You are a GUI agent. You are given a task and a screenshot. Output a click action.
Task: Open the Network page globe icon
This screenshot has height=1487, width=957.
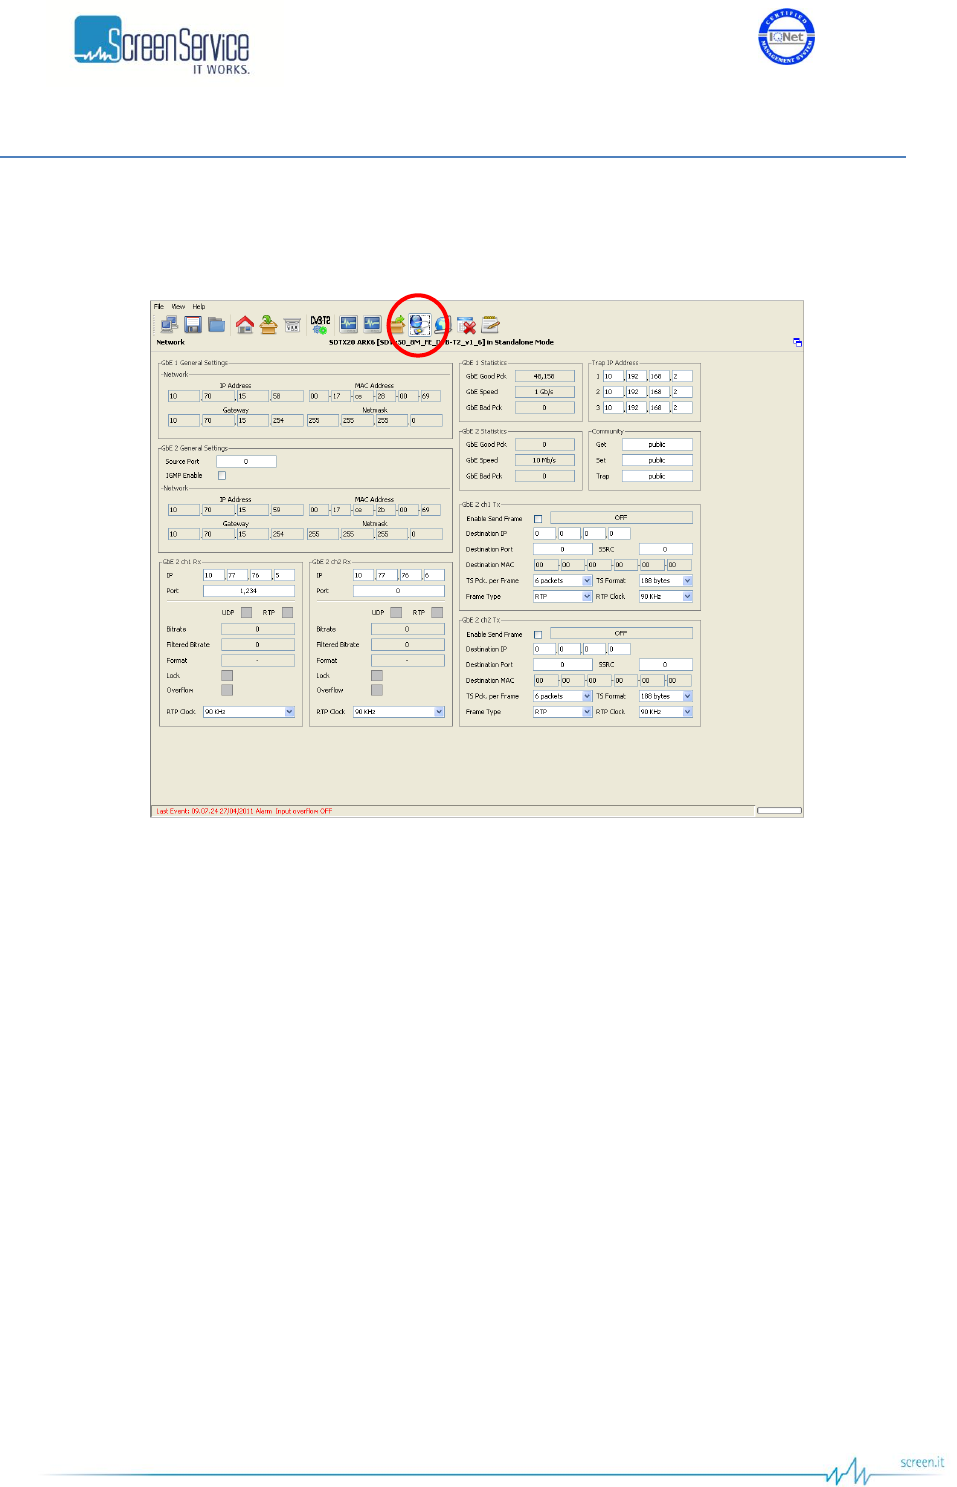pyautogui.click(x=419, y=324)
